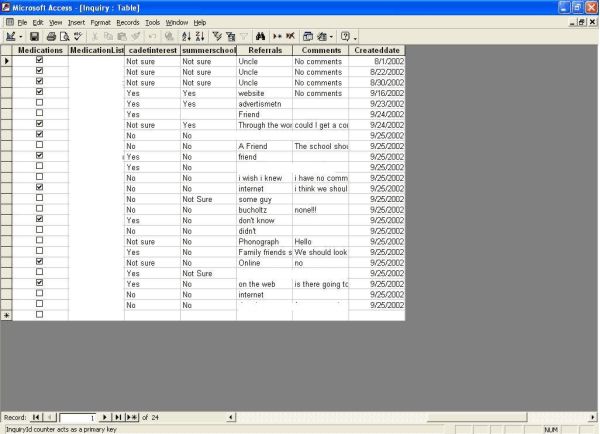Click the Copy icon in toolbar

point(108,36)
